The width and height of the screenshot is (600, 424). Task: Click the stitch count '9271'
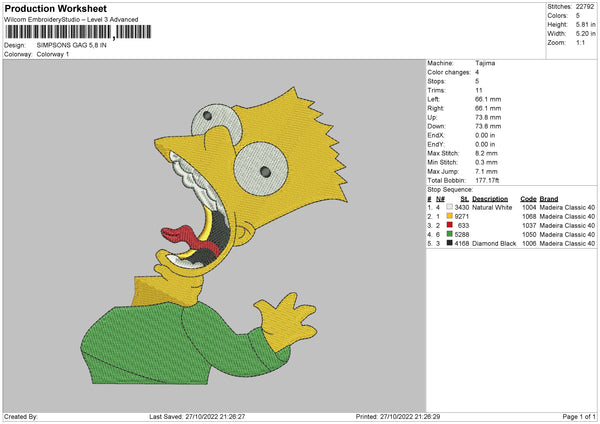point(461,217)
